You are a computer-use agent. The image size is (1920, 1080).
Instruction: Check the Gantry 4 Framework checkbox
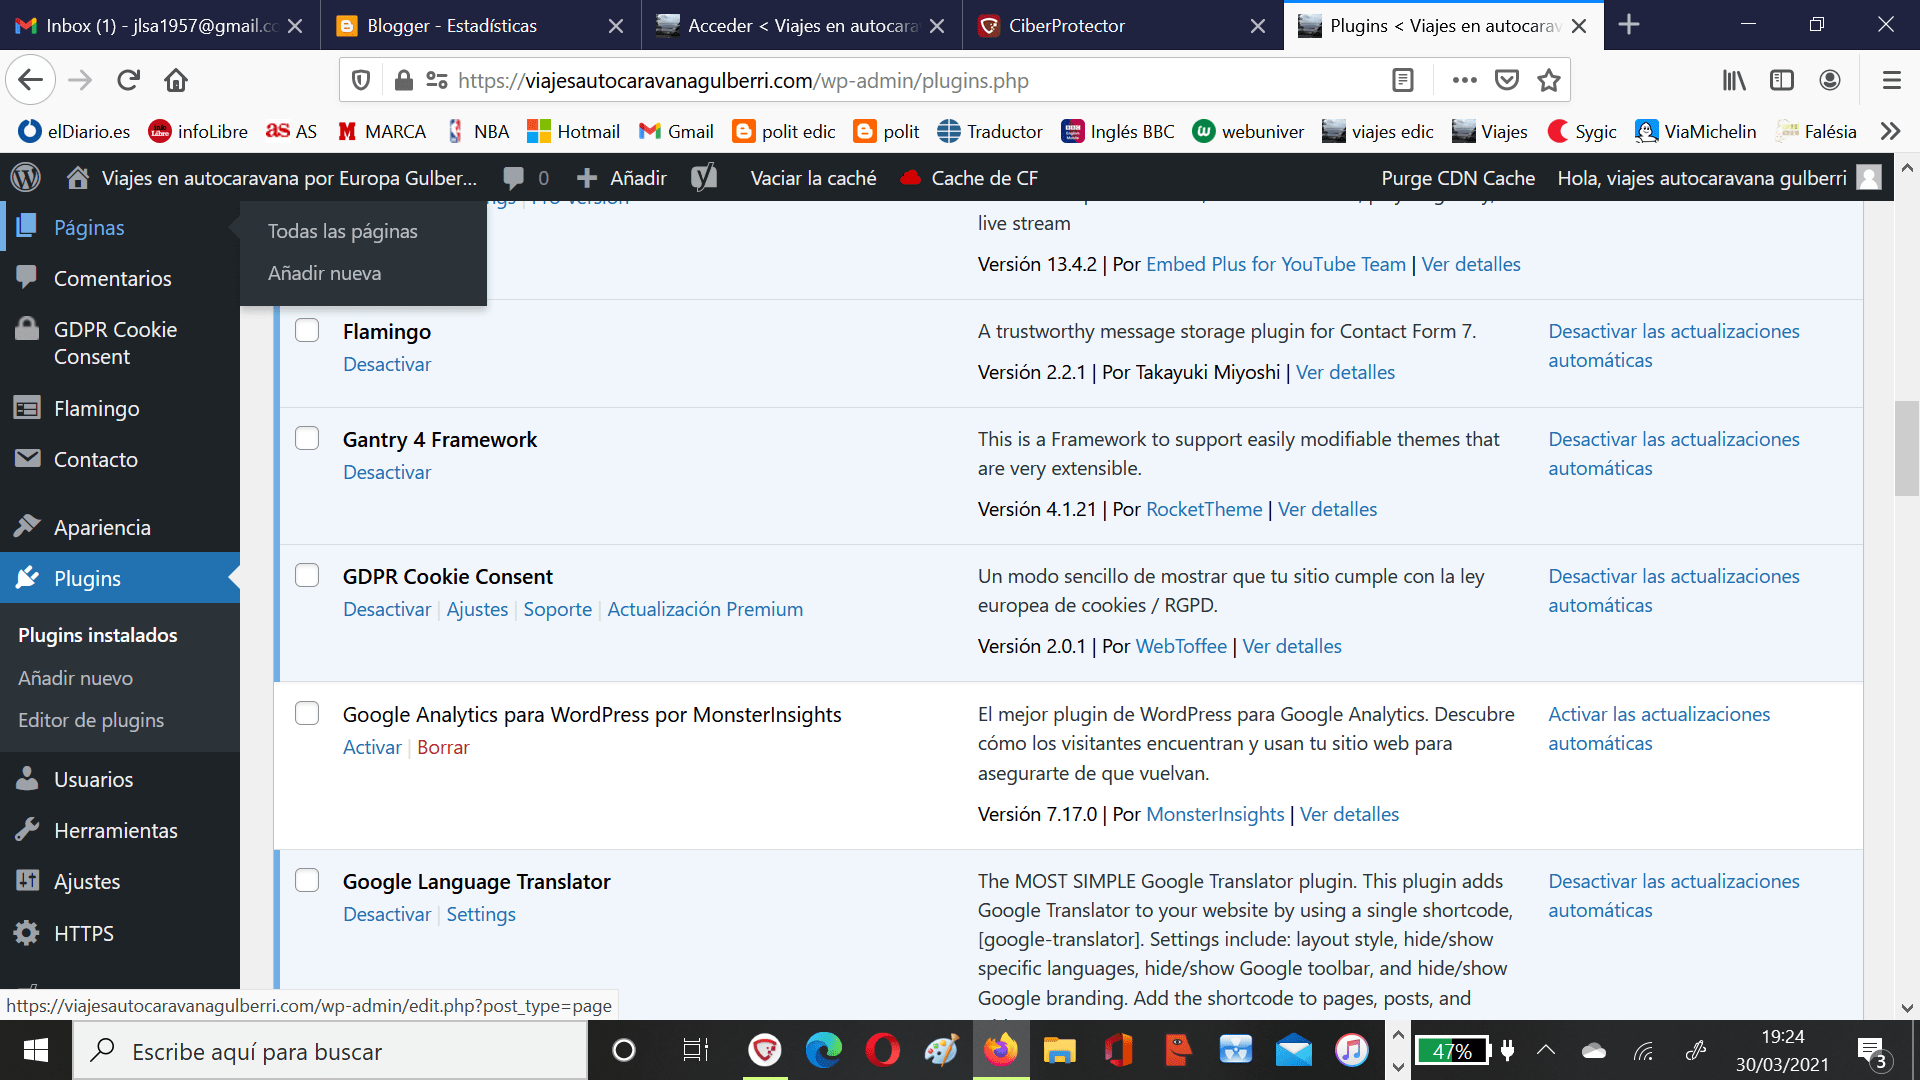coord(307,439)
